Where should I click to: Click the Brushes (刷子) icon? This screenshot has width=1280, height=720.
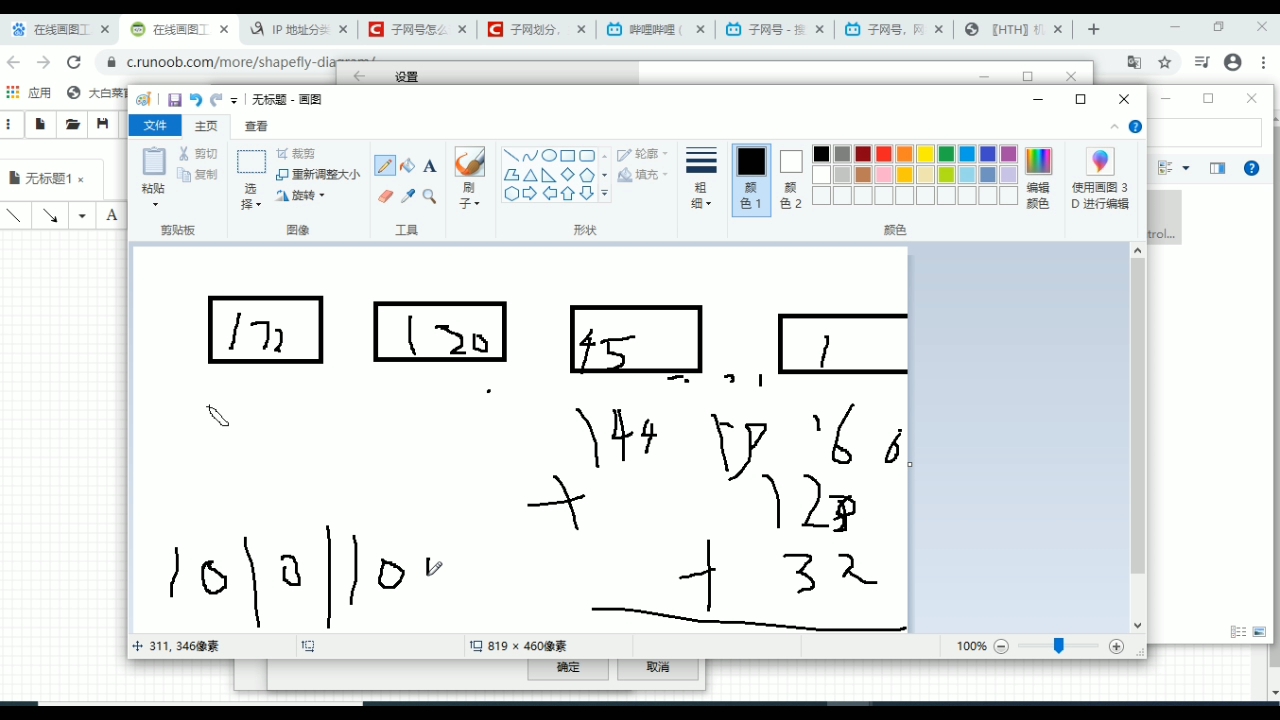click(x=469, y=162)
